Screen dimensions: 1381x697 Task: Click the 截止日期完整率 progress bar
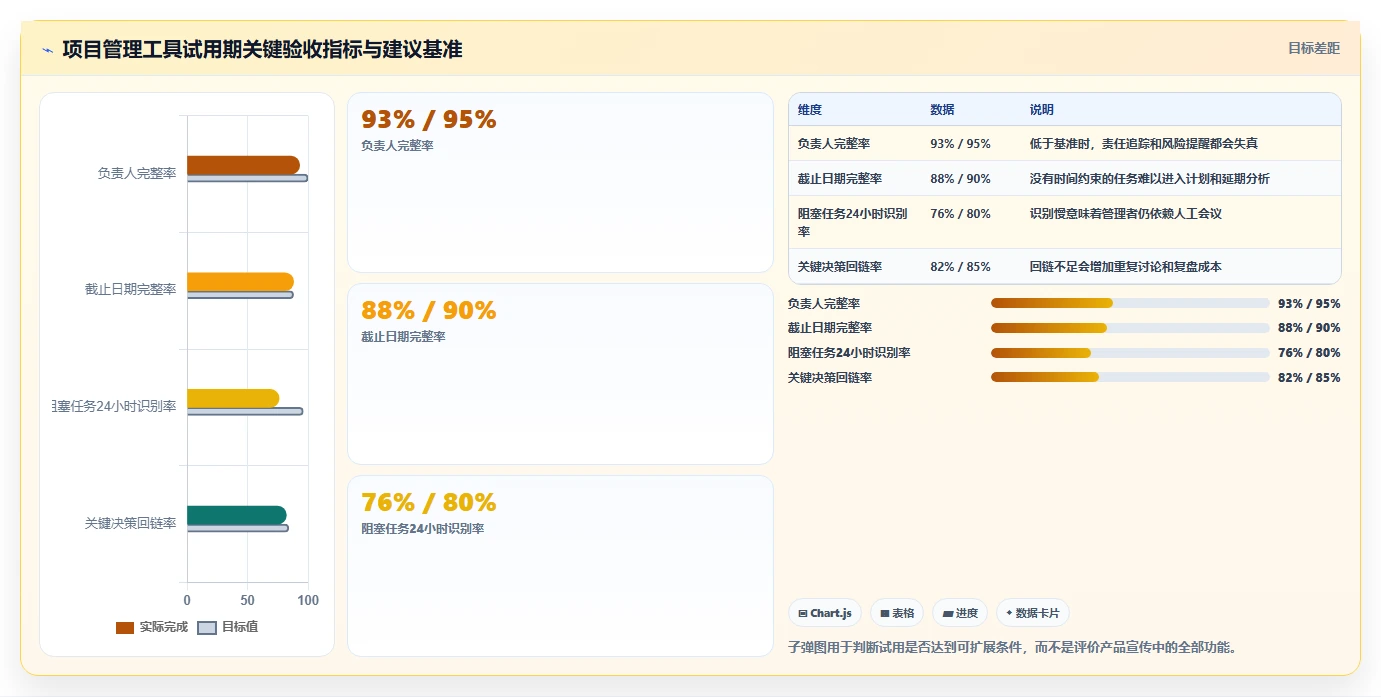1130,328
